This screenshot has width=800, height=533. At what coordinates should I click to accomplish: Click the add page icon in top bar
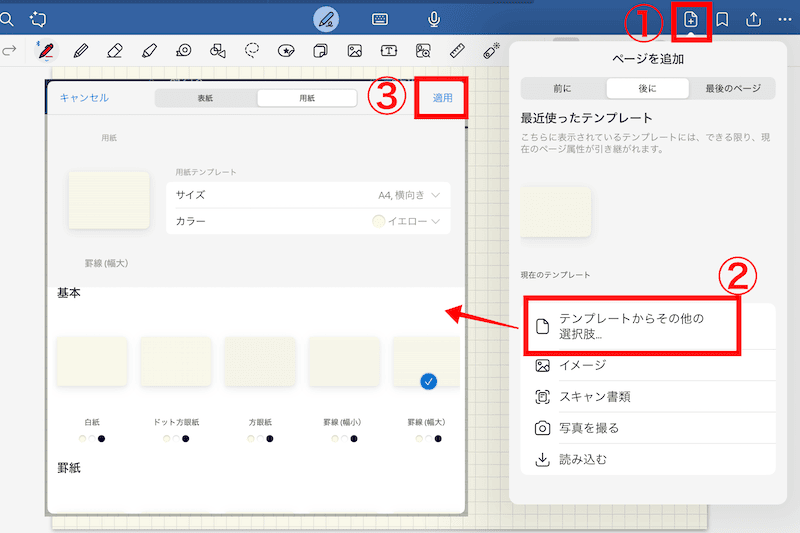pyautogui.click(x=690, y=20)
